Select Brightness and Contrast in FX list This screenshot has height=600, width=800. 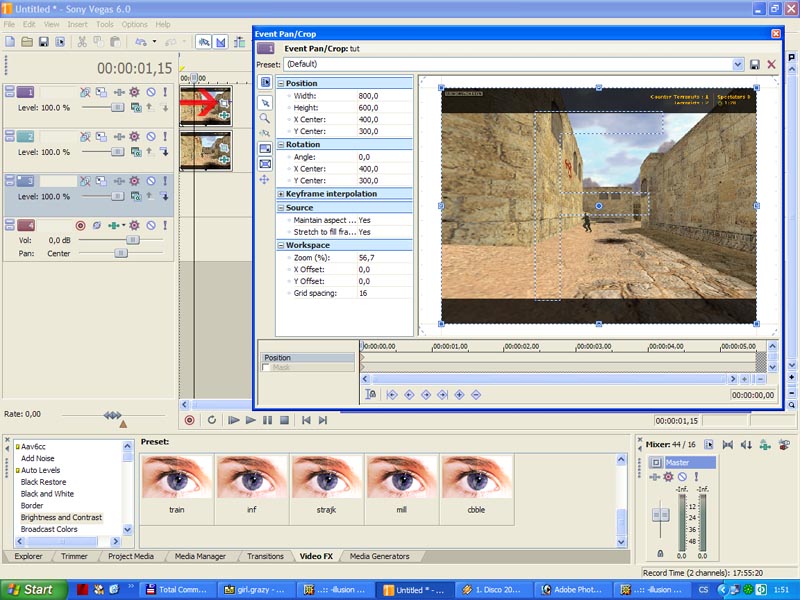[61, 517]
